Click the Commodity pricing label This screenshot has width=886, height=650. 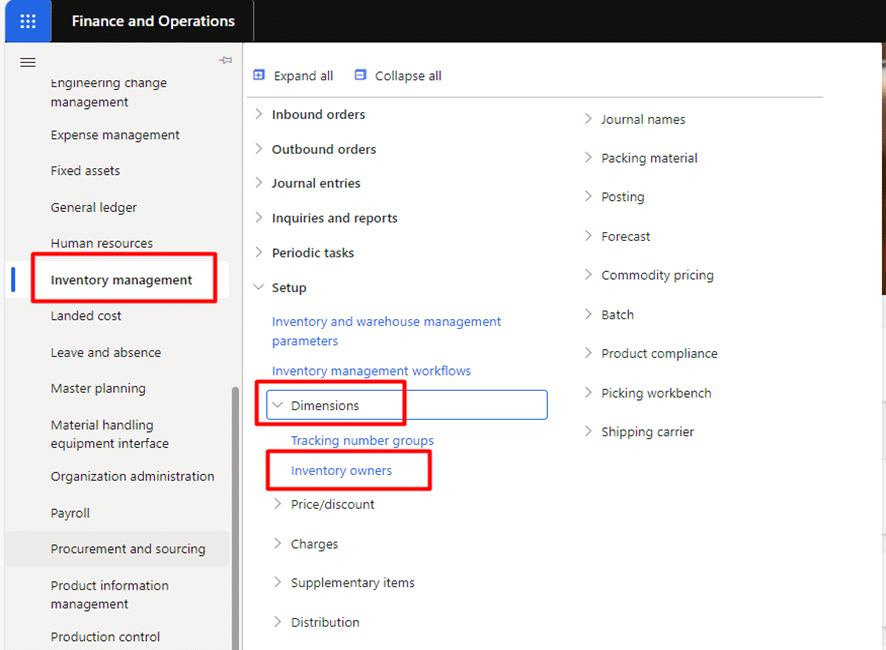click(657, 275)
